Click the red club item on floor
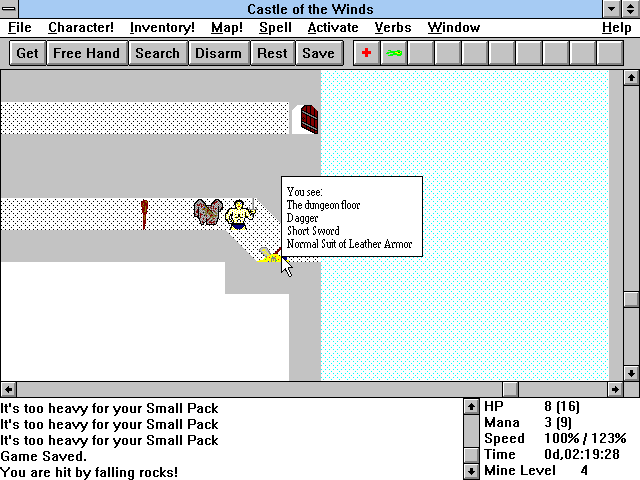Viewport: 640px width, 480px height. click(144, 214)
